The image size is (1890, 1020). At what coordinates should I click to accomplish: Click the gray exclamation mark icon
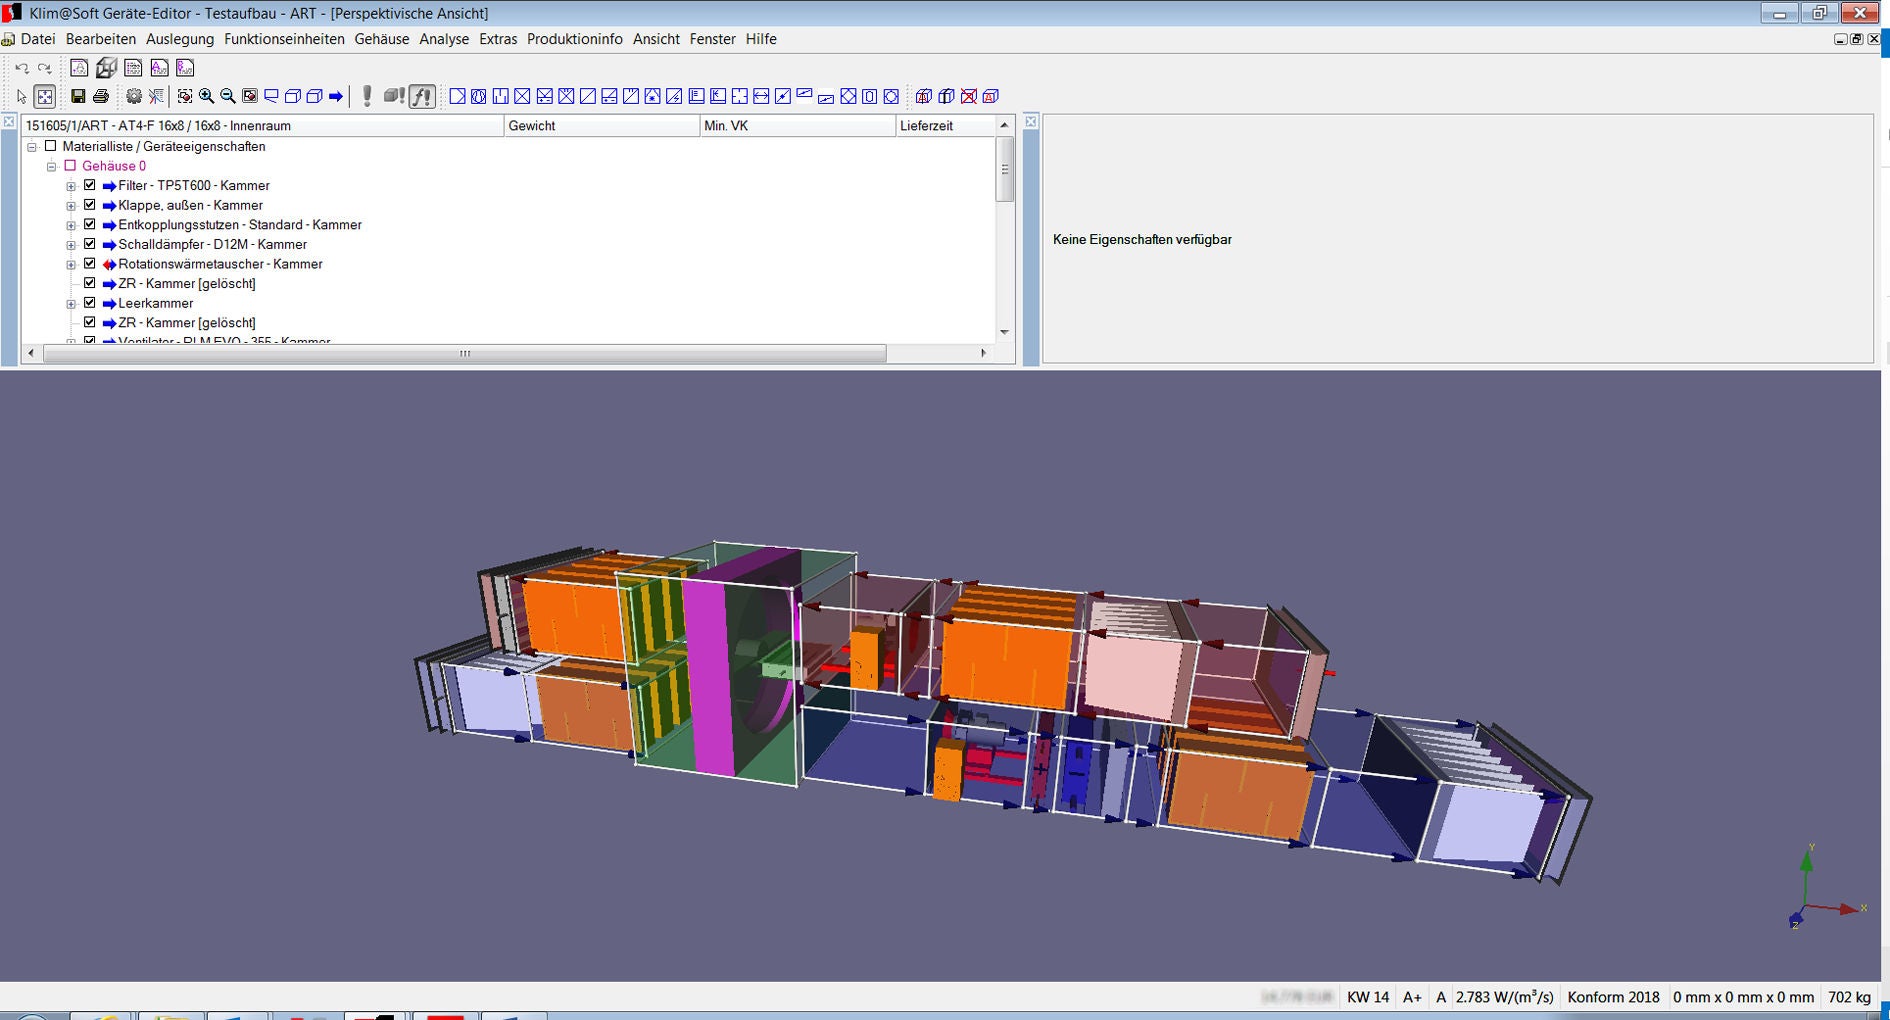pos(367,96)
